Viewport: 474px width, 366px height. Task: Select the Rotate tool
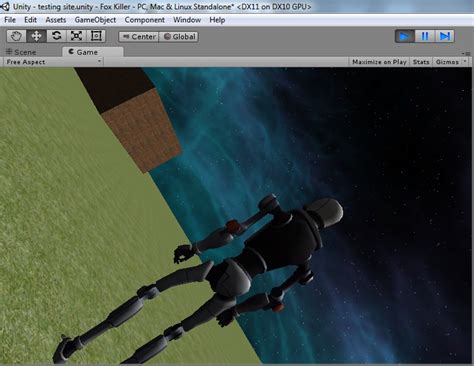coord(56,36)
